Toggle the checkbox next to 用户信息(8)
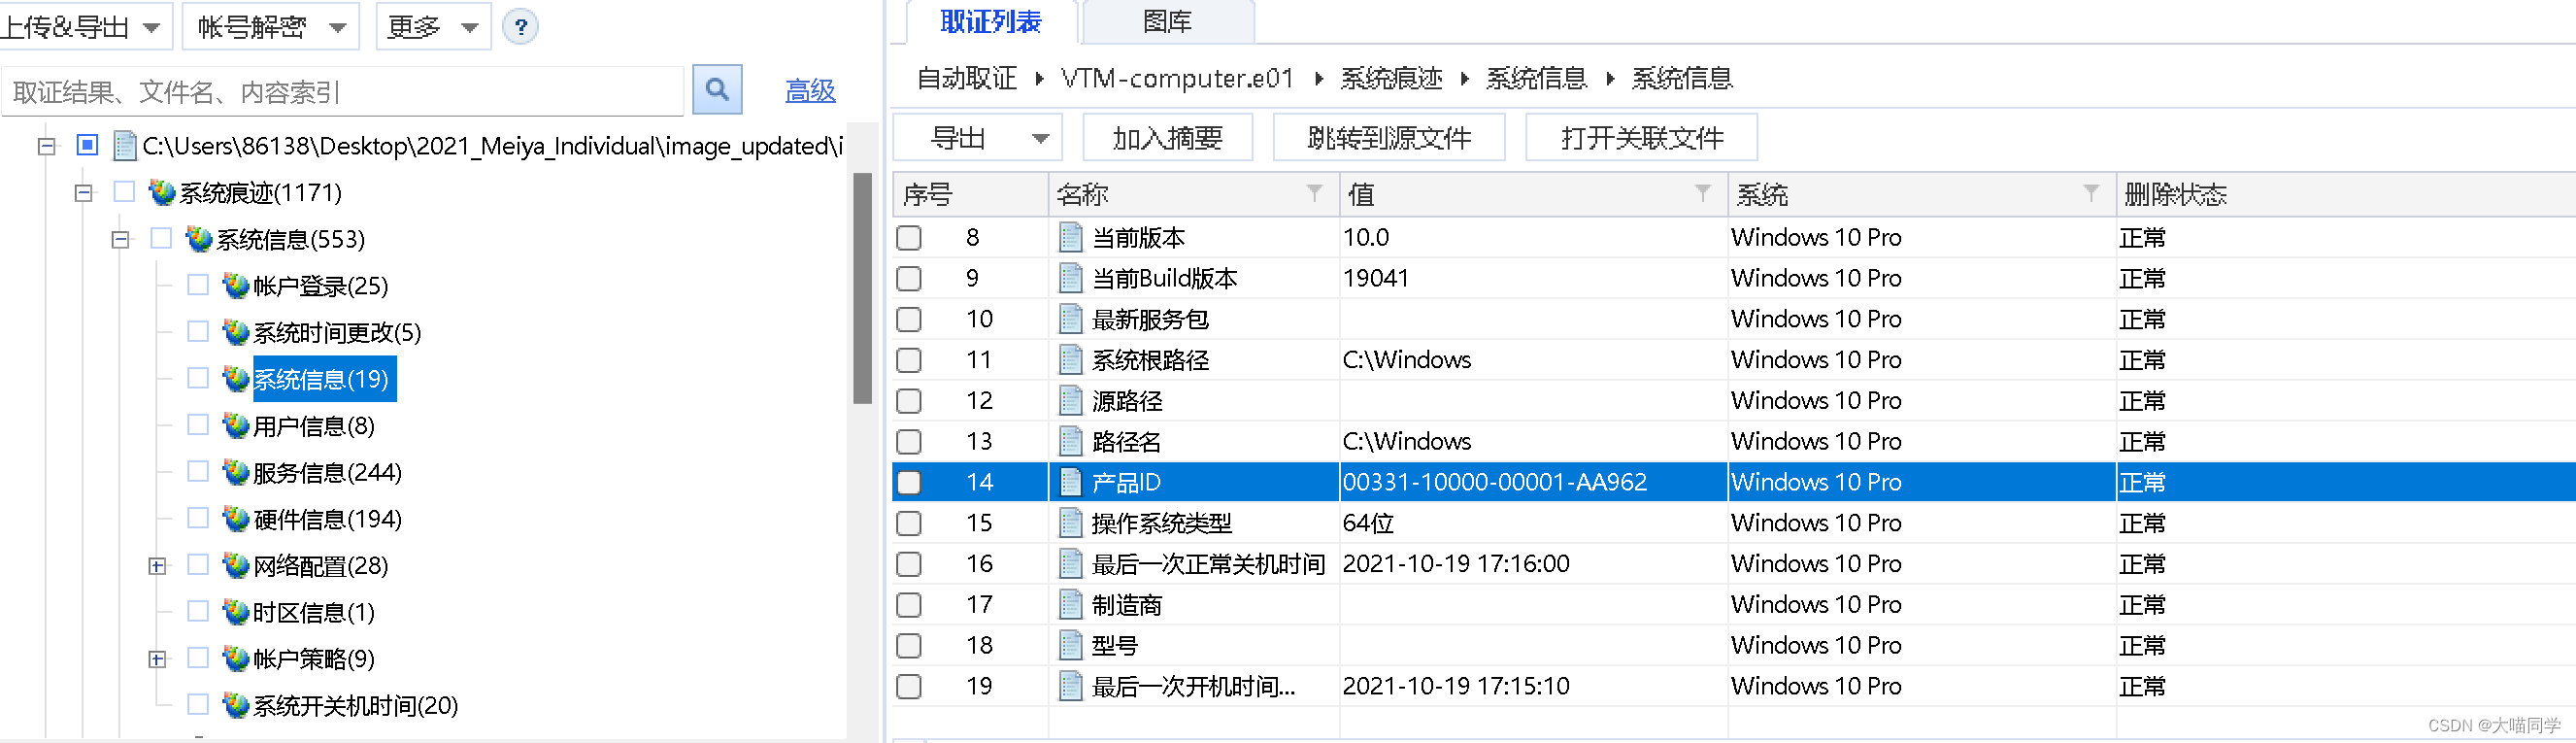Screen dimensions: 2576x743 [198, 425]
